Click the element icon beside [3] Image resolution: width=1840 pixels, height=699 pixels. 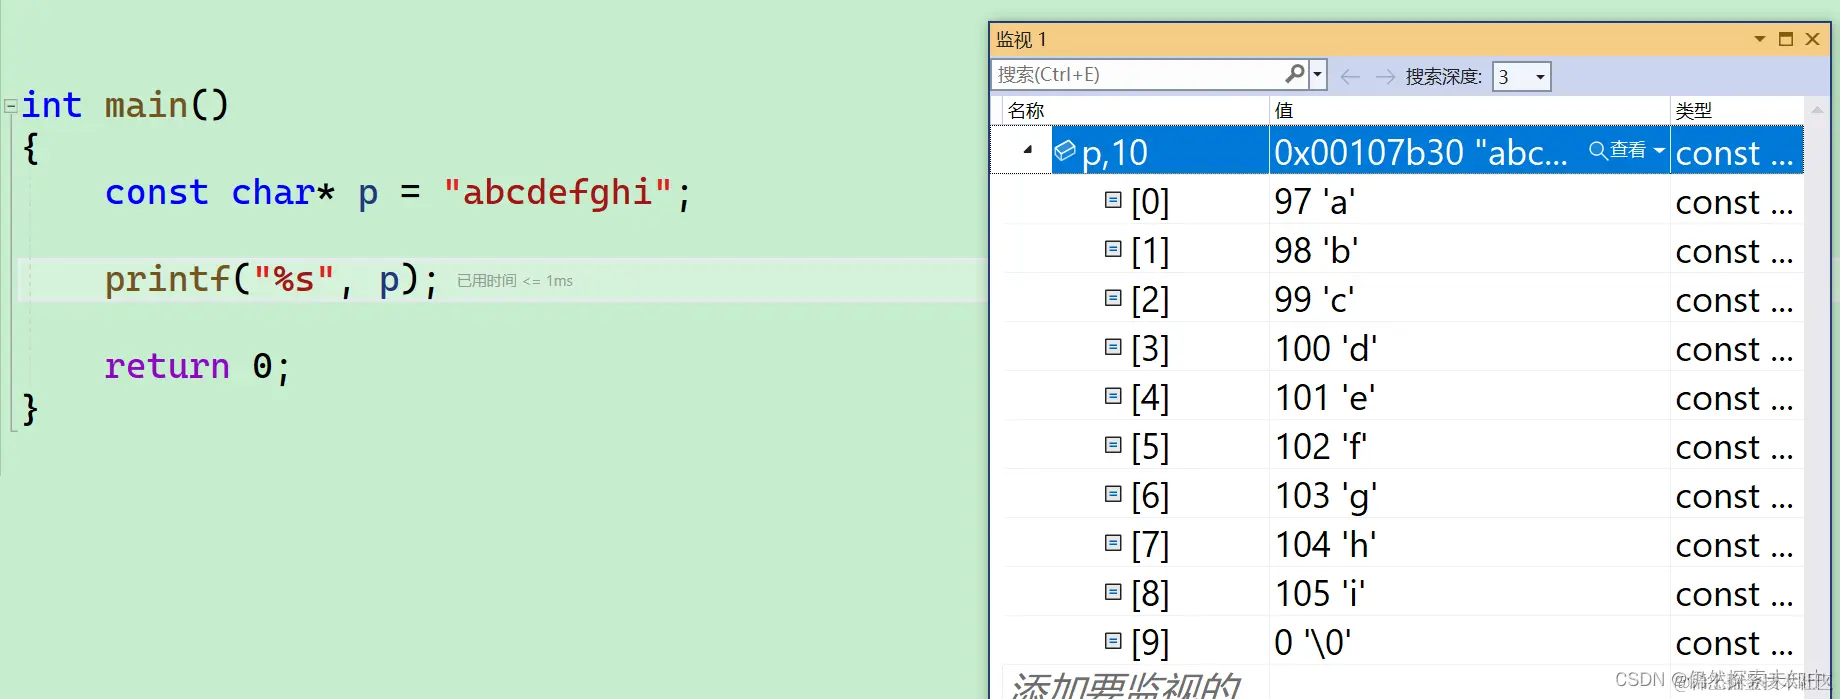[x=1113, y=347]
